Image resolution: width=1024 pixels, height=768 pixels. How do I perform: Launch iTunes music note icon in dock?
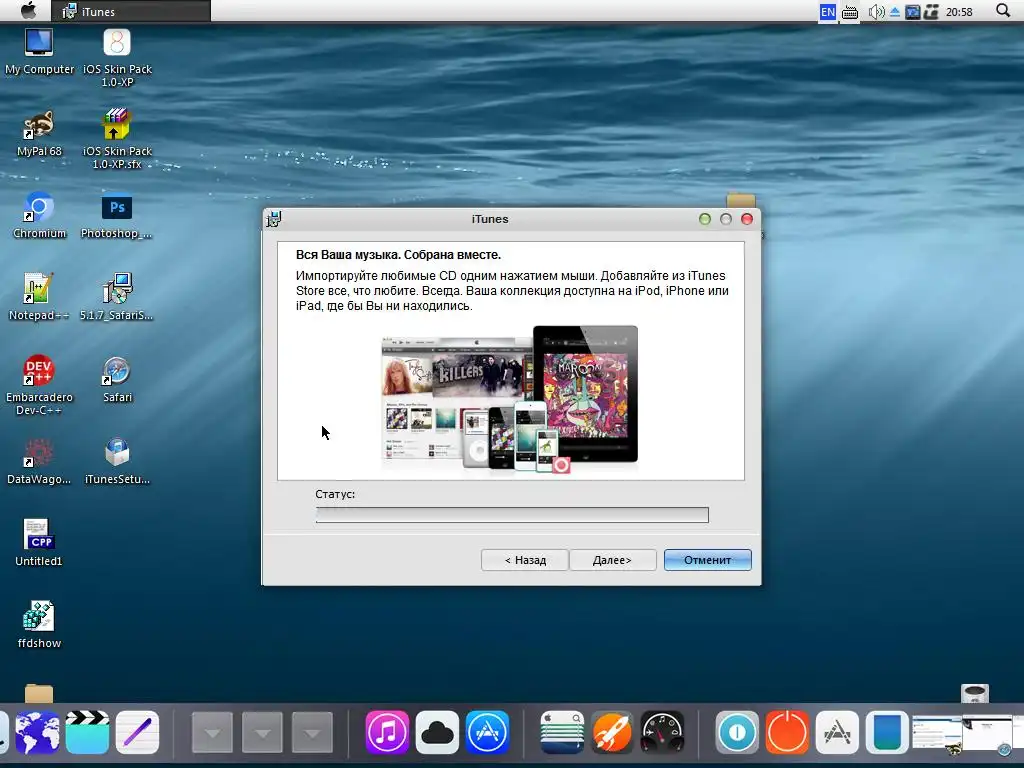tap(387, 733)
